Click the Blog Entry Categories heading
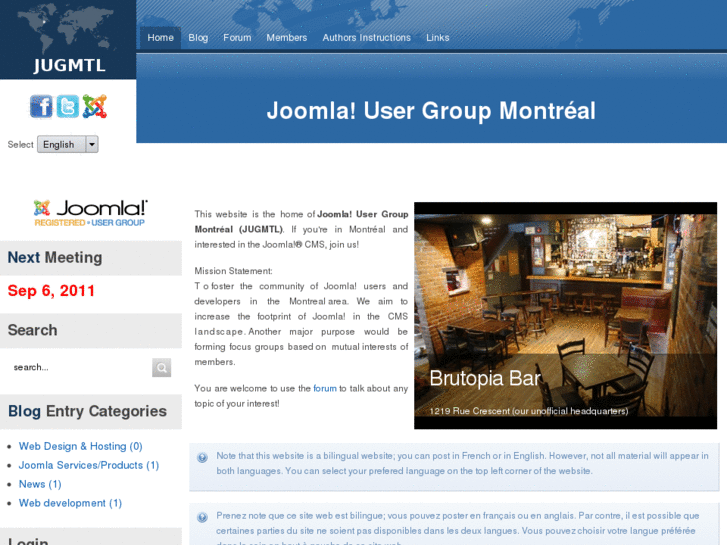 [x=87, y=411]
